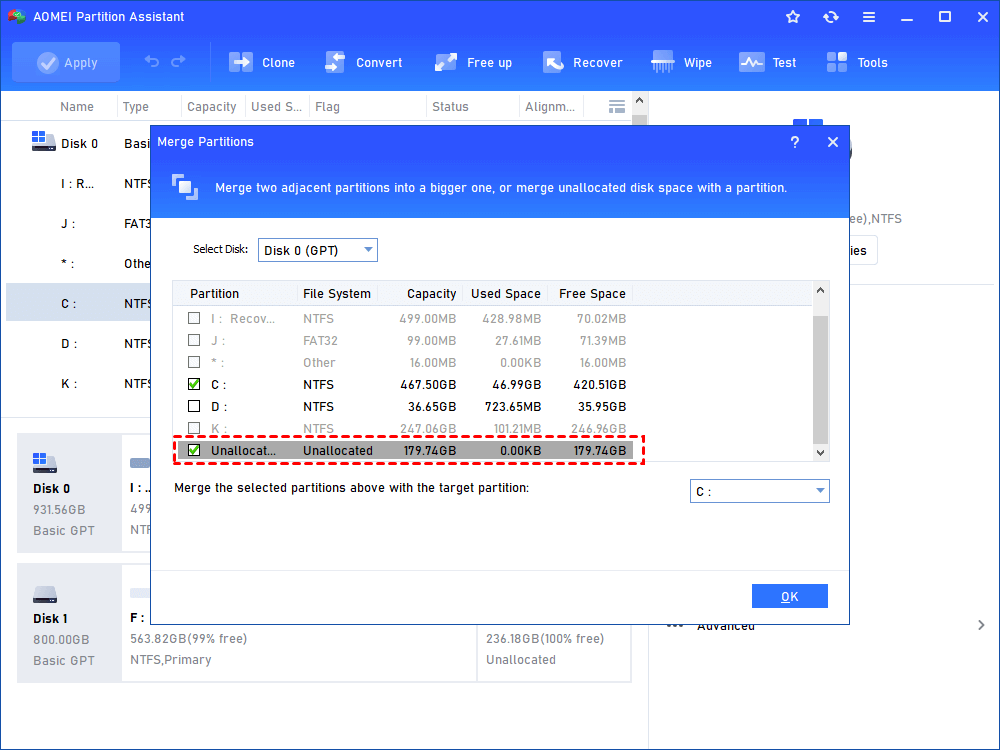
Task: Click the Disk 0 icon in bottom disk map
Action: tap(45, 463)
